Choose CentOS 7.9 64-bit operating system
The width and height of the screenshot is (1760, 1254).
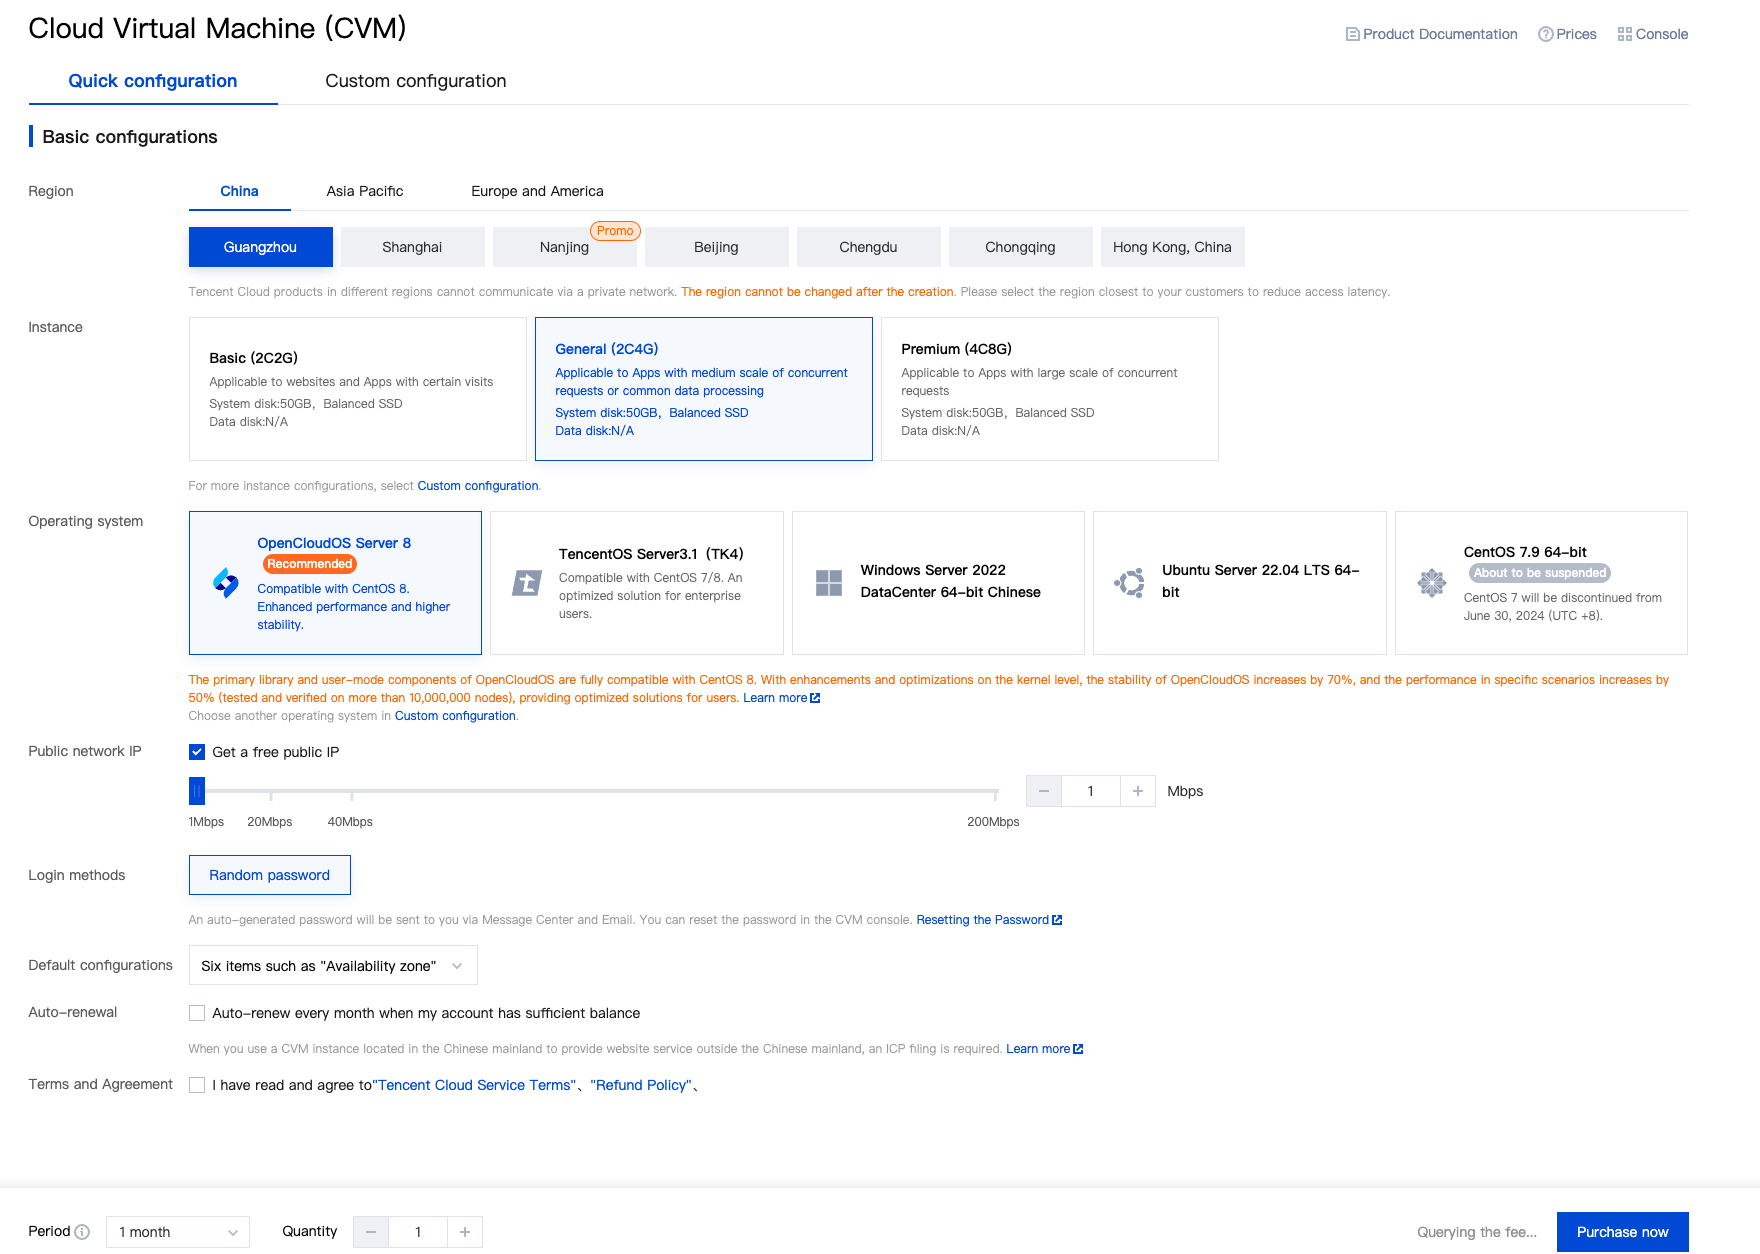tap(1541, 583)
